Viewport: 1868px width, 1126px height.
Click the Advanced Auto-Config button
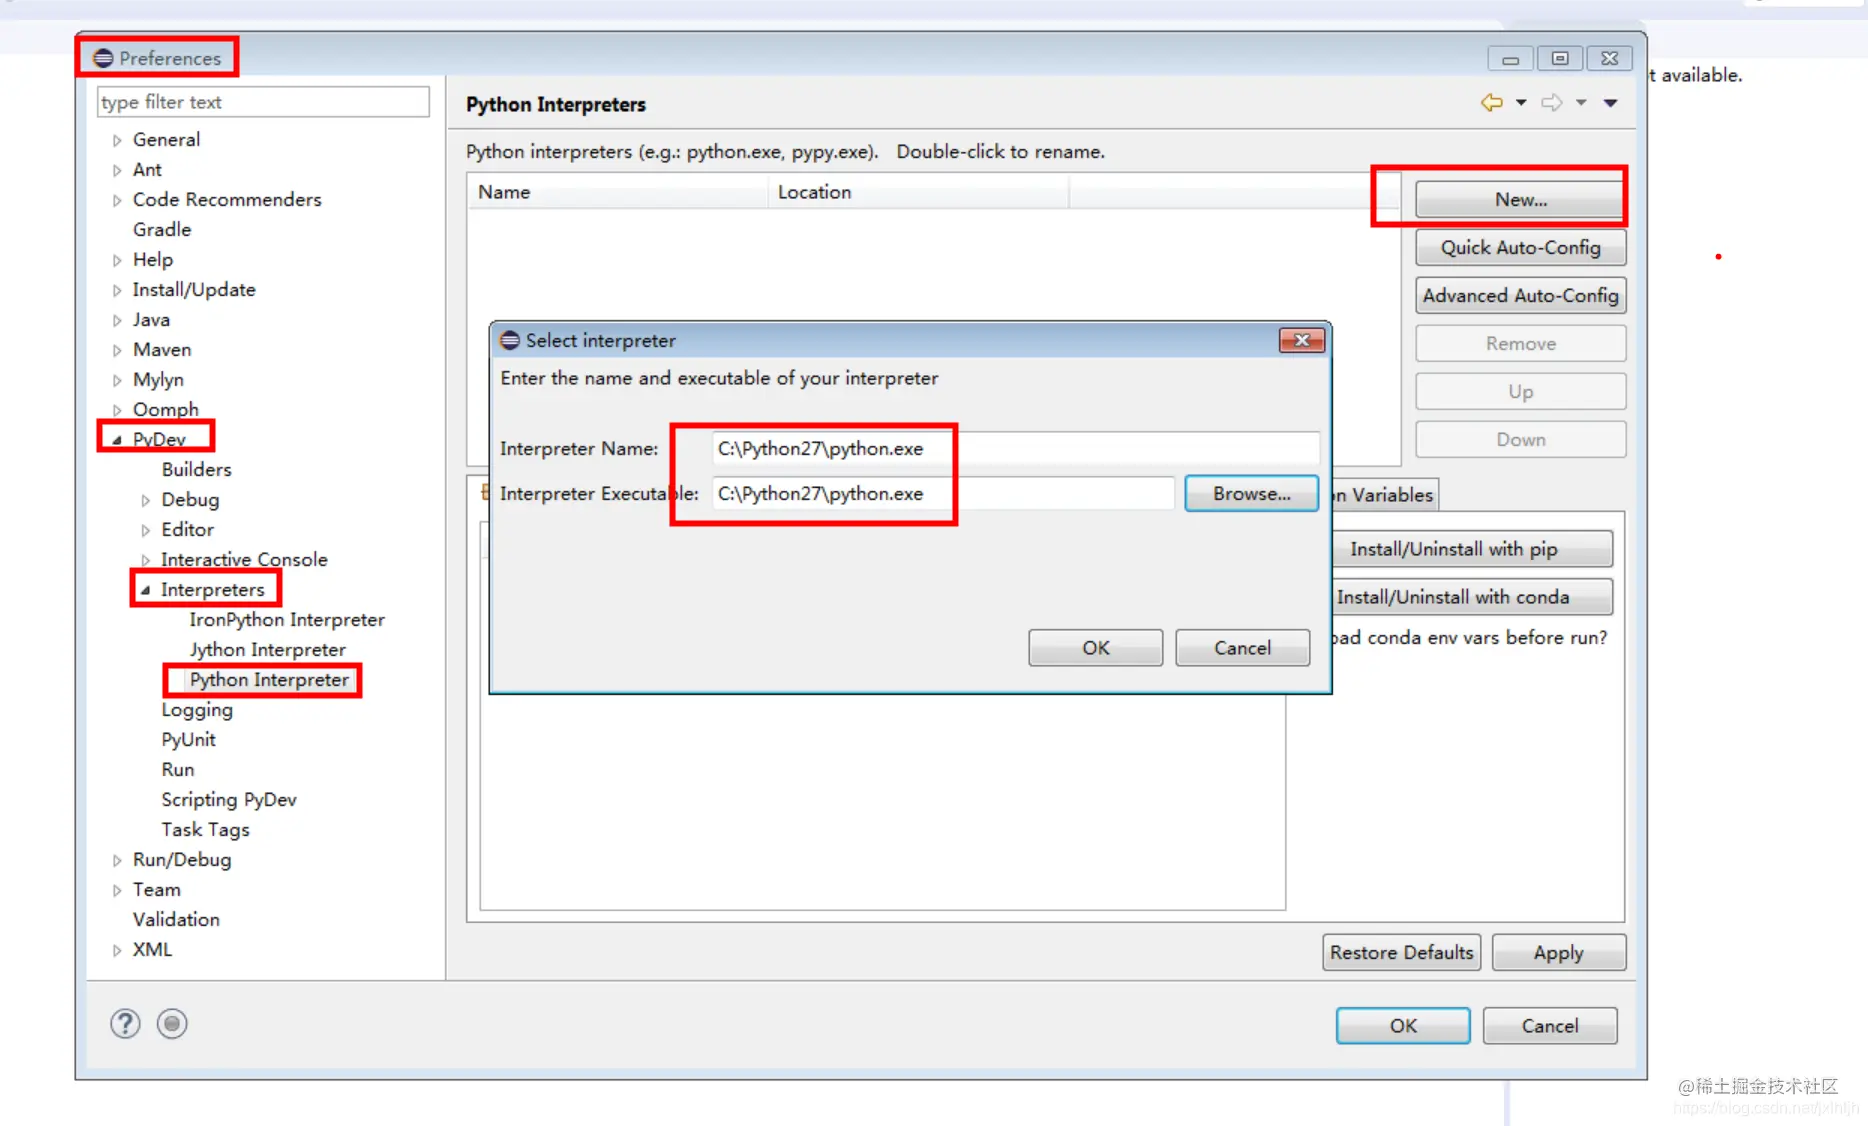[1520, 295]
